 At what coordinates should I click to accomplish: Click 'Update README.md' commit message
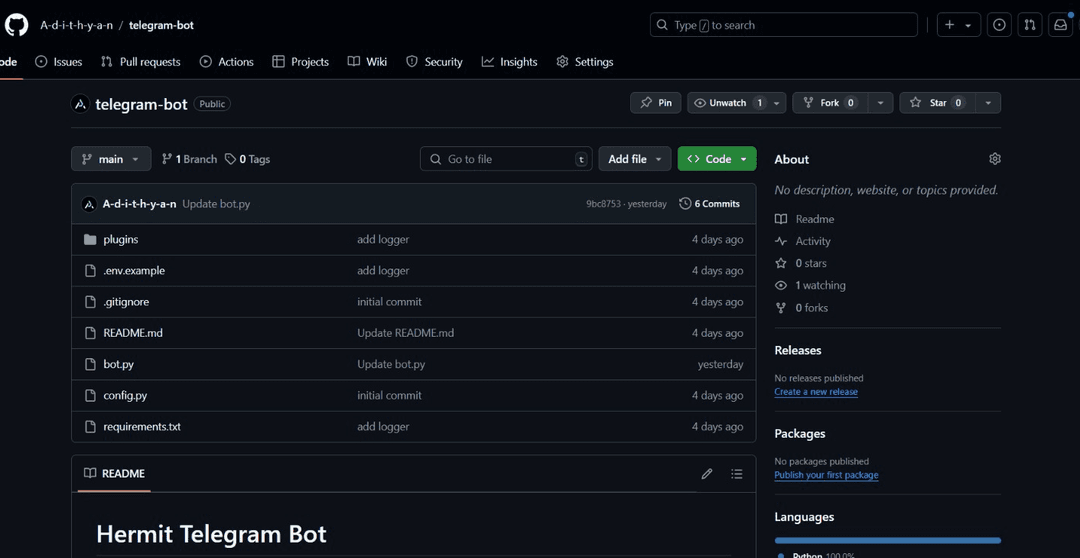point(405,333)
